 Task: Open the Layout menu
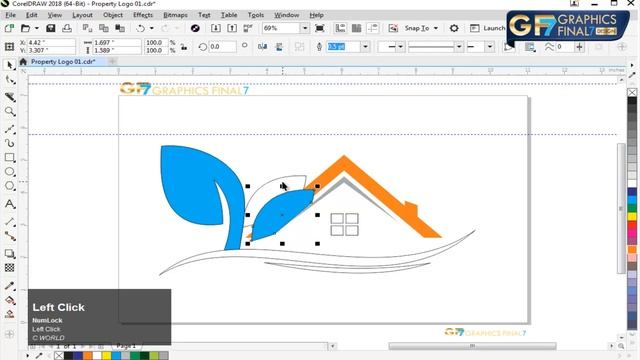[x=82, y=15]
